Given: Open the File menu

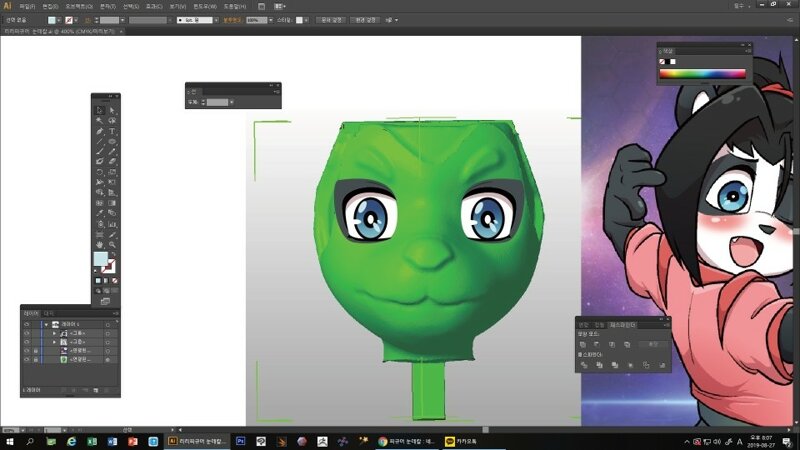Looking at the screenshot, I should pyautogui.click(x=27, y=6).
